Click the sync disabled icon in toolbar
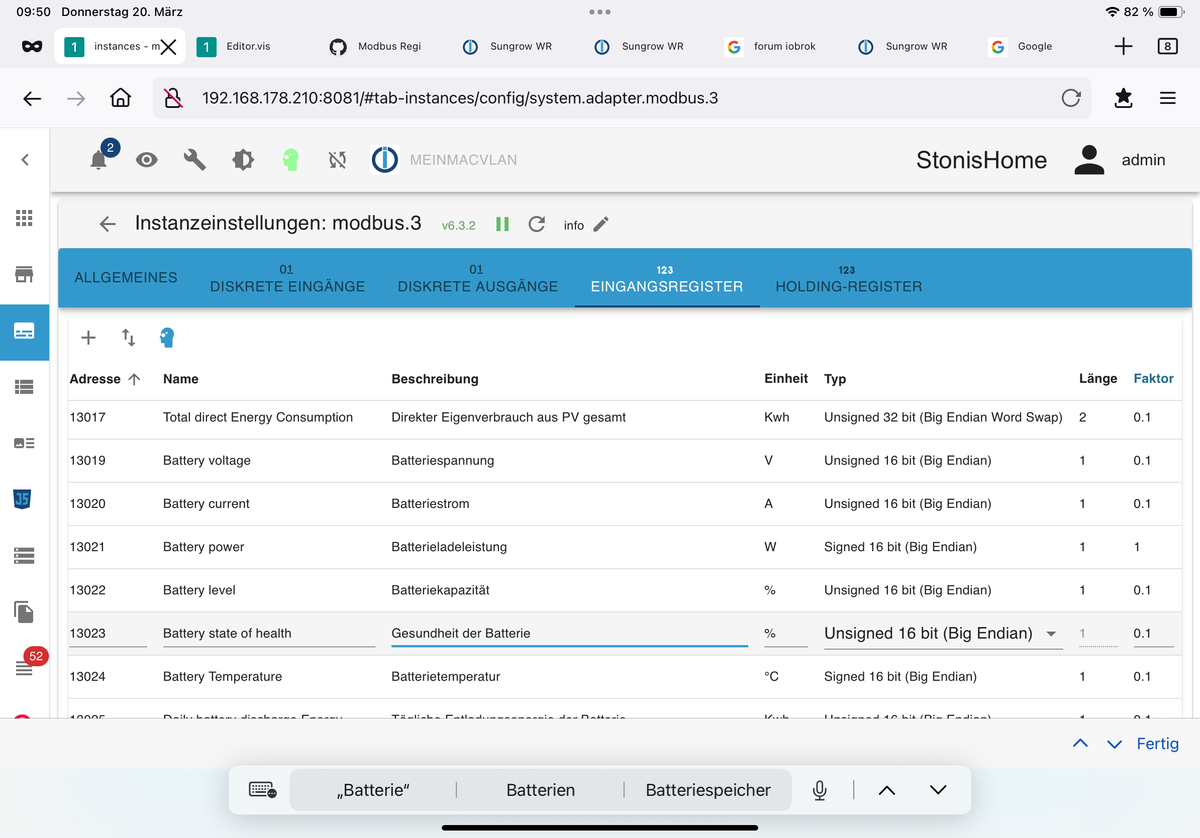Viewport: 1200px width, 838px height. [338, 160]
